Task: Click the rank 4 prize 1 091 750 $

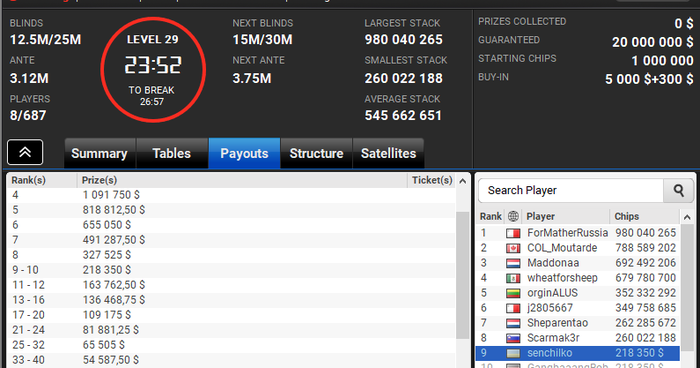Action: (111, 195)
